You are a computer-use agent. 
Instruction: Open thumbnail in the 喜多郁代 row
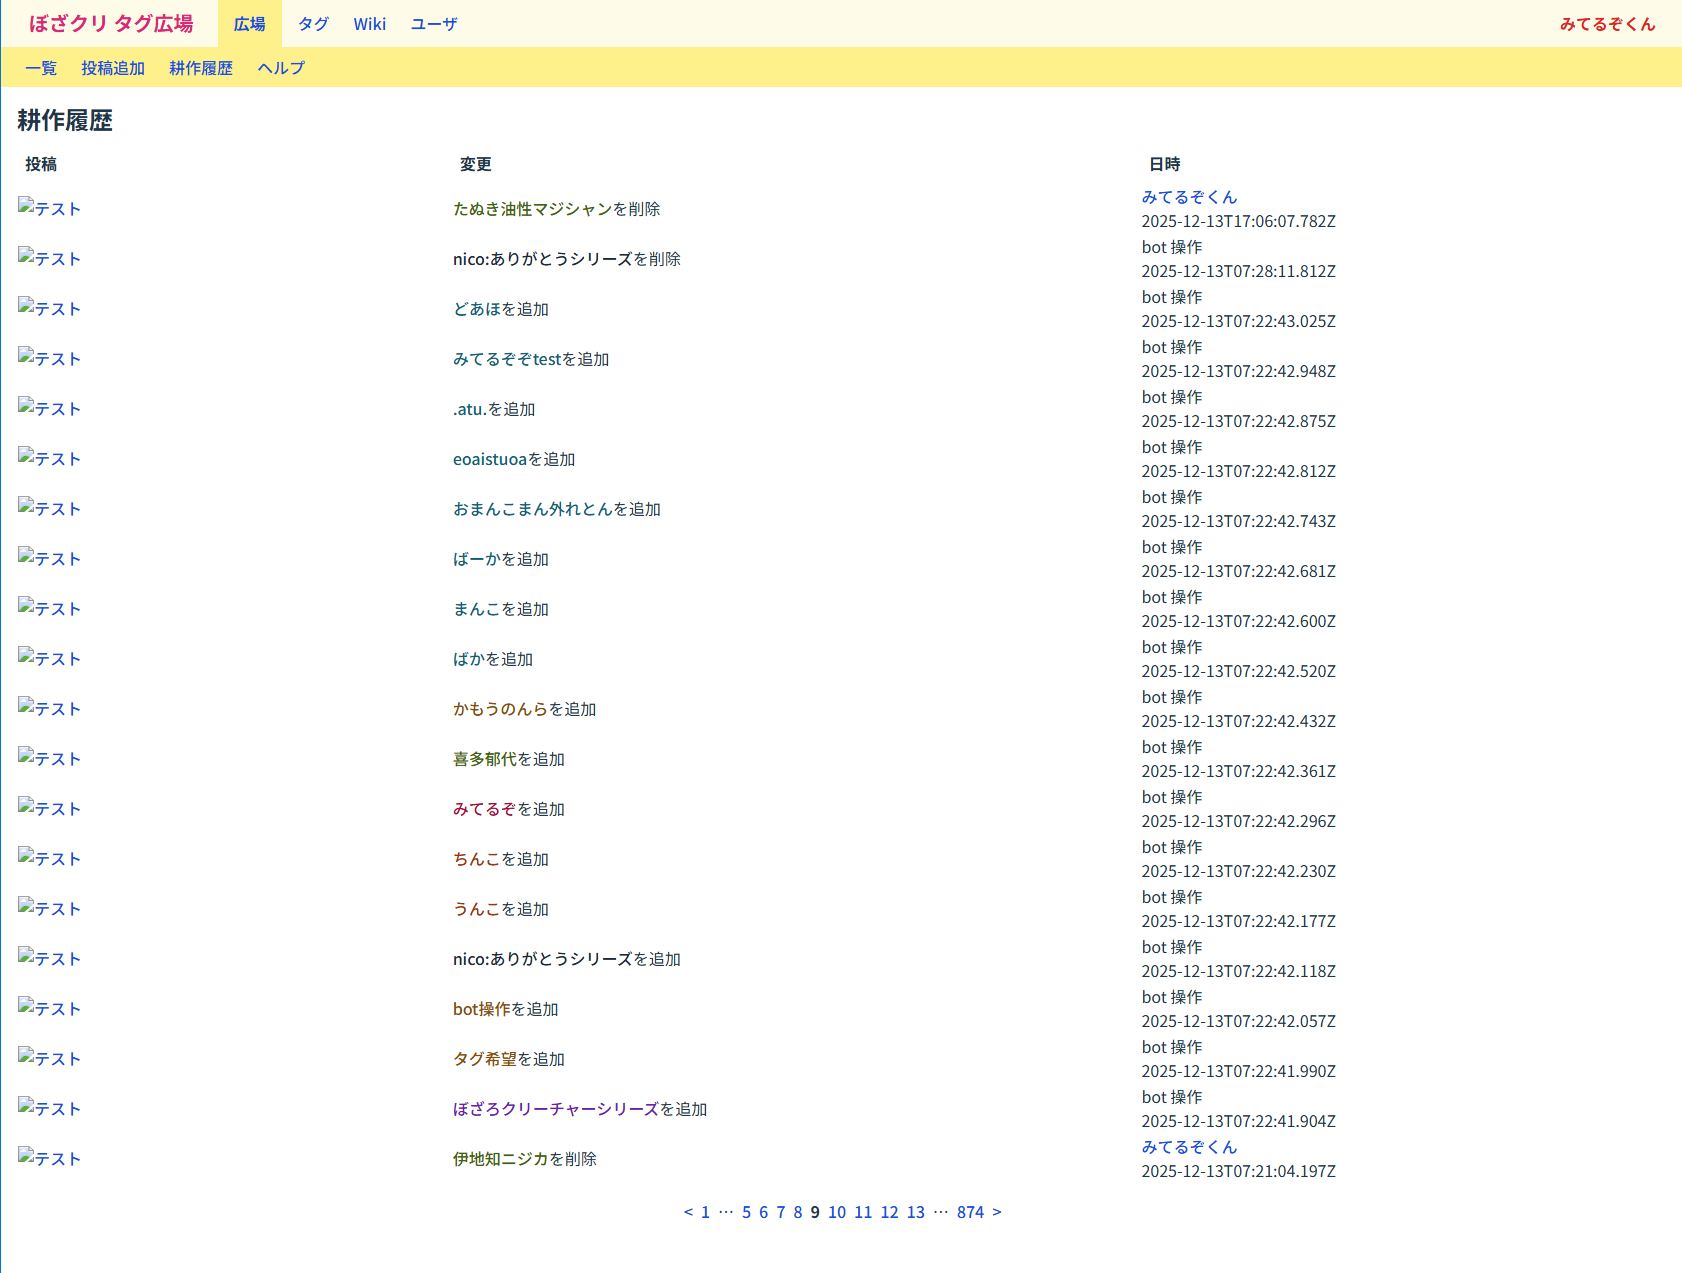click(x=49, y=758)
